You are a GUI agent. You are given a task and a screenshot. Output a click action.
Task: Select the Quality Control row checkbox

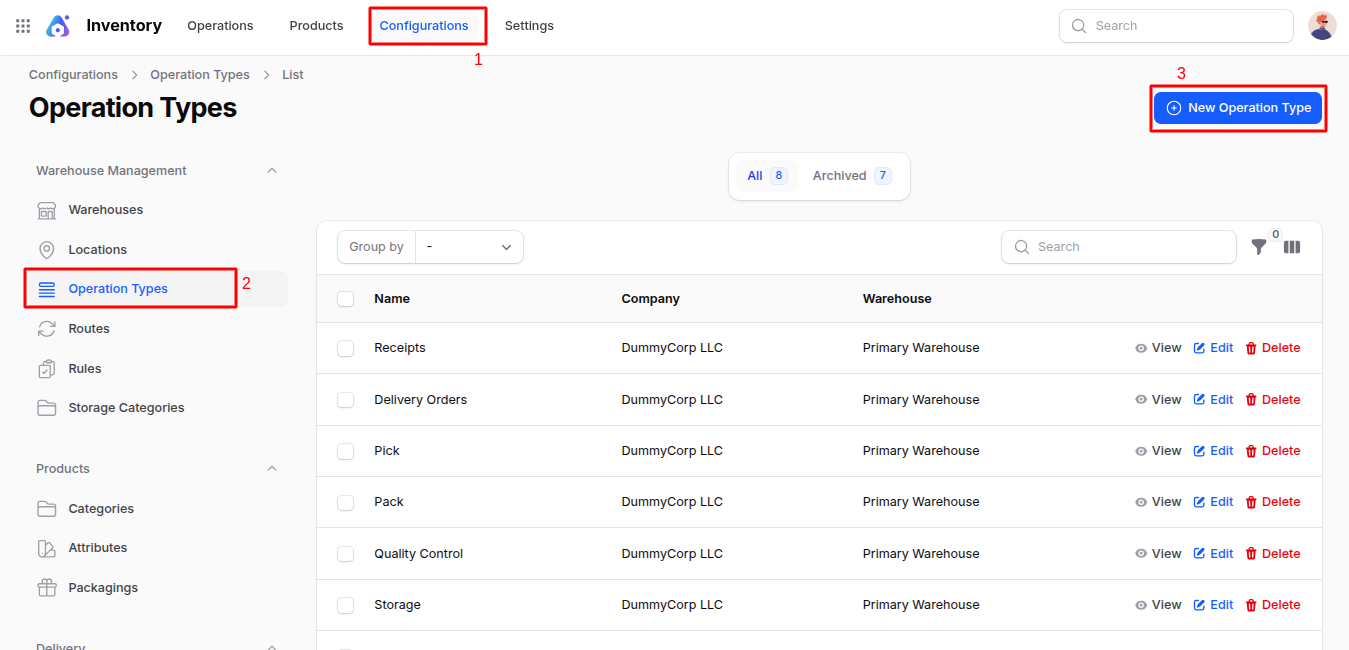[x=346, y=554]
